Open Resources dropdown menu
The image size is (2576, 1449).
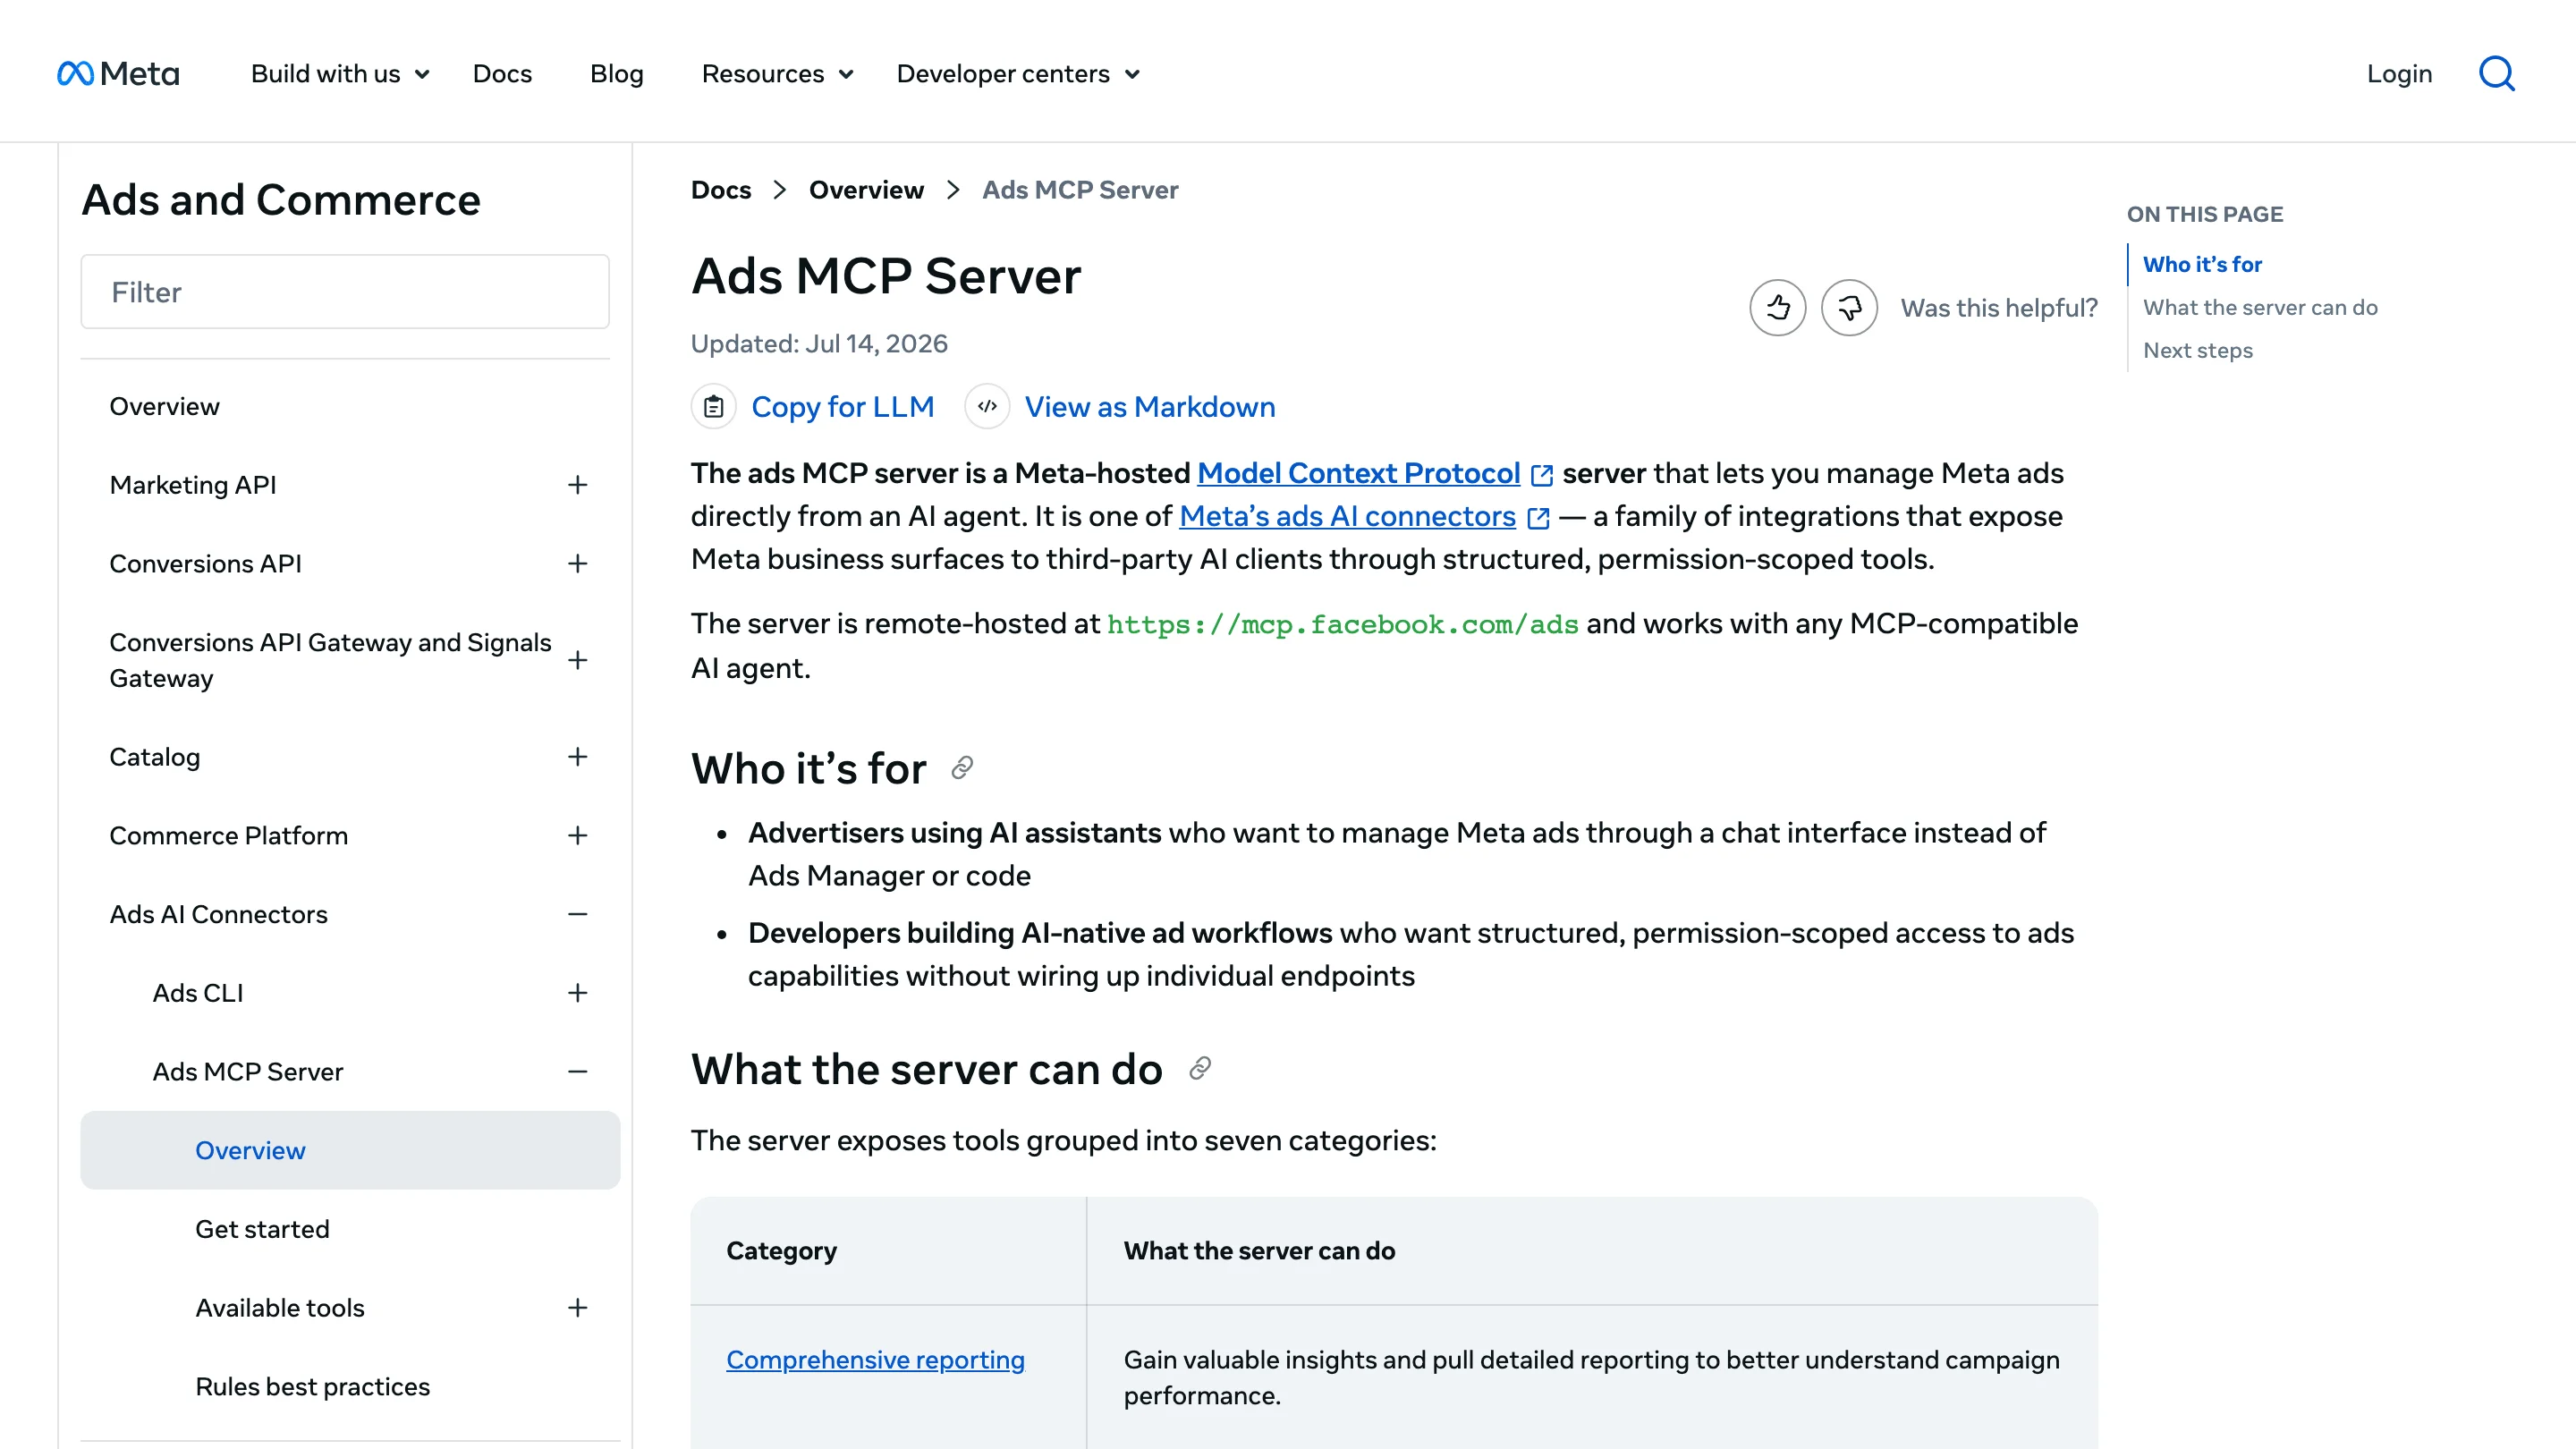click(x=777, y=74)
